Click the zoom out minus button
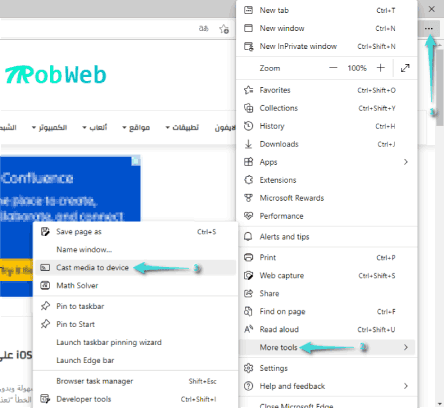 tap(333, 68)
